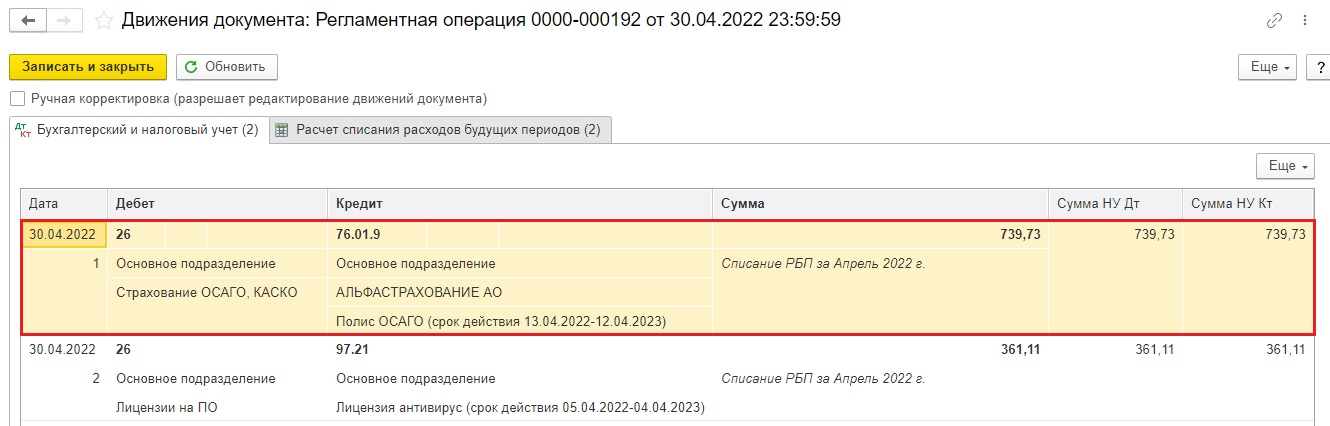Go forward with the right arrow button
This screenshot has width=1330, height=426.
click(64, 20)
